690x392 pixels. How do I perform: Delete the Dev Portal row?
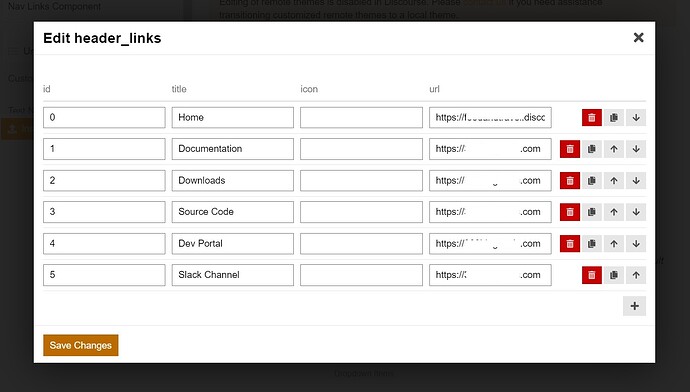click(x=569, y=244)
